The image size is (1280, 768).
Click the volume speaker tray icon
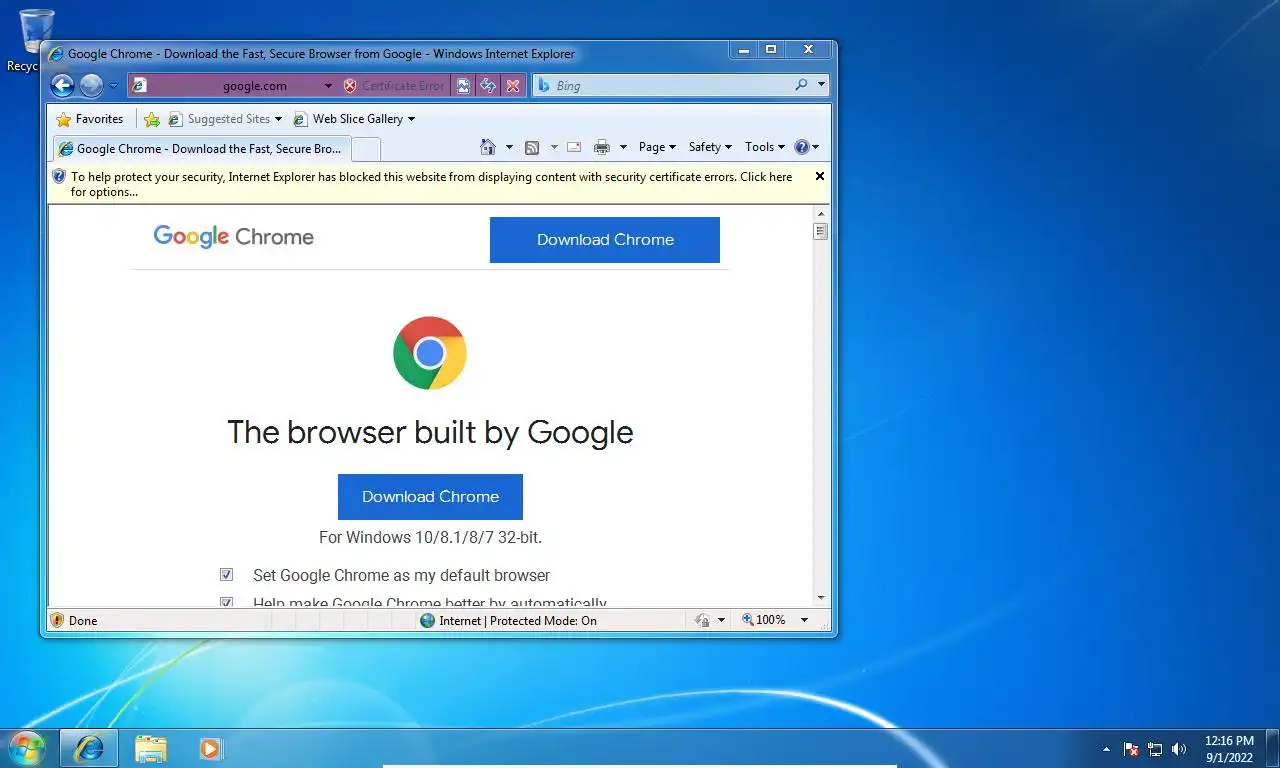tap(1179, 748)
